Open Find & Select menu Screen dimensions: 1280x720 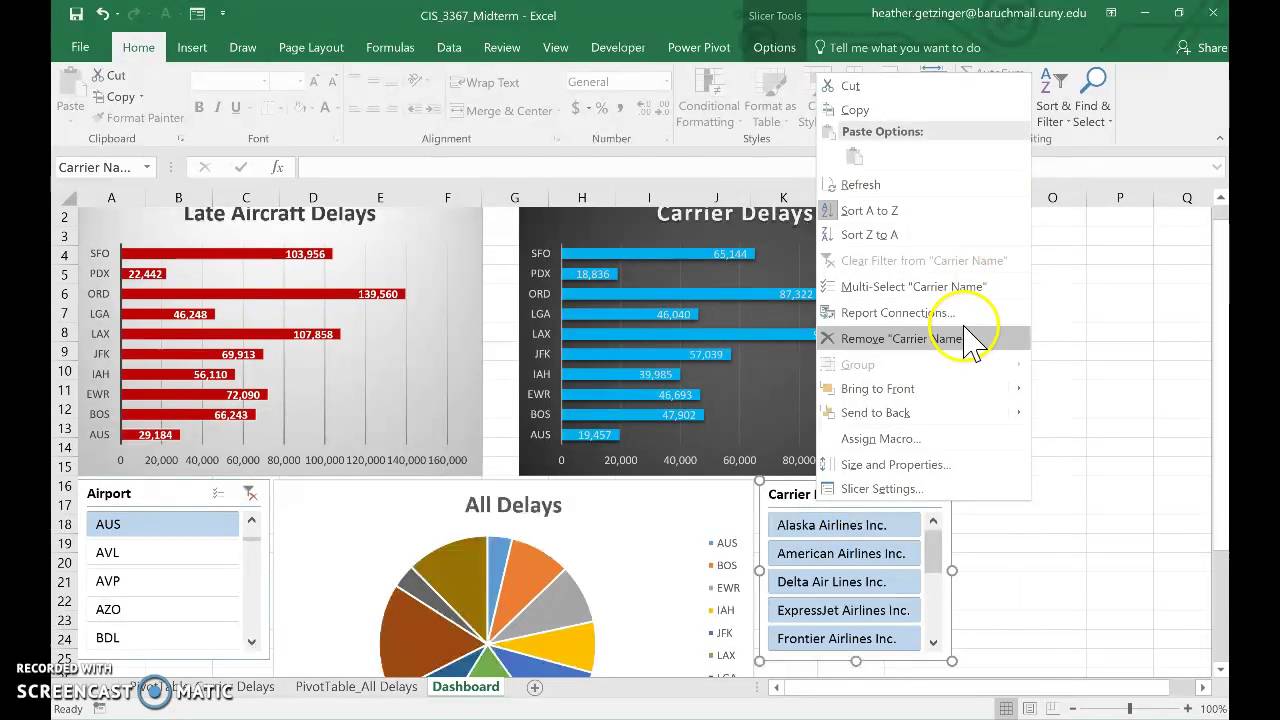(1091, 98)
